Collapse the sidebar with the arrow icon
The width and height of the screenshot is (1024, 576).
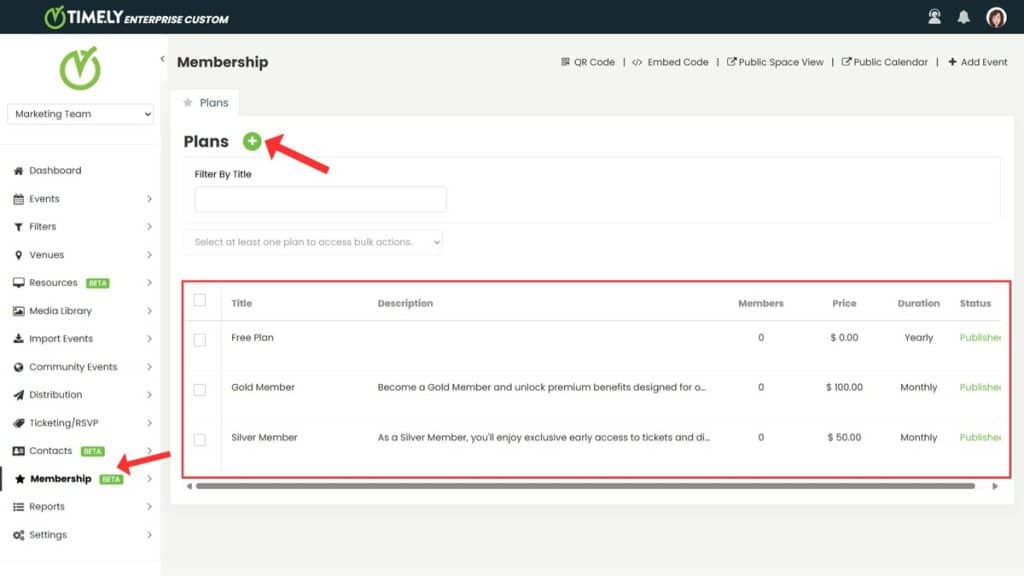pyautogui.click(x=162, y=60)
